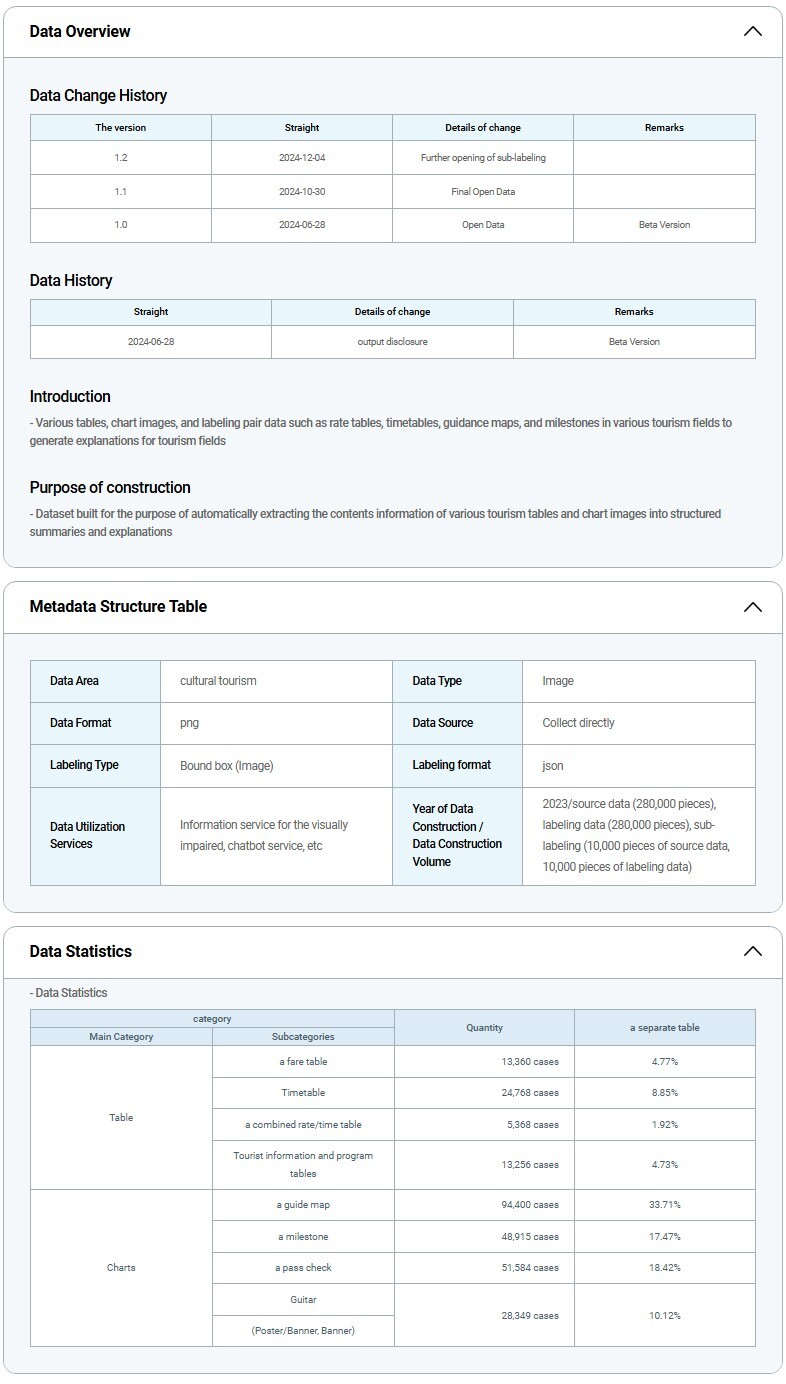Collapse the Data Overview section chevron
This screenshot has width=786, height=1384.
(752, 31)
